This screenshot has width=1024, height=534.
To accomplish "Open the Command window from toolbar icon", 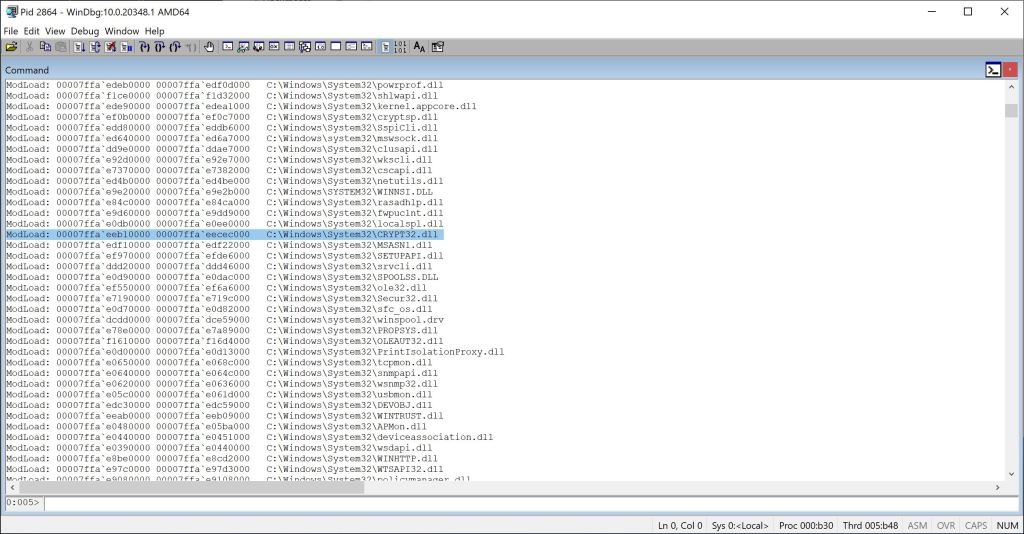I will click(x=228, y=47).
